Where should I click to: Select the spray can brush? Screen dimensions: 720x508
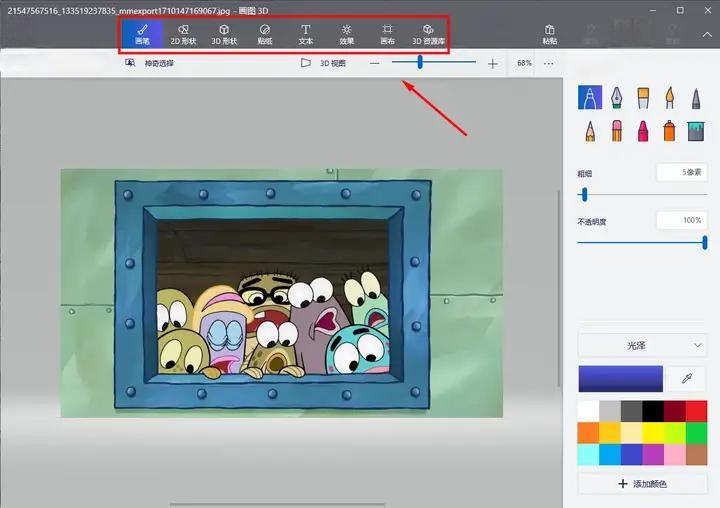coord(669,130)
